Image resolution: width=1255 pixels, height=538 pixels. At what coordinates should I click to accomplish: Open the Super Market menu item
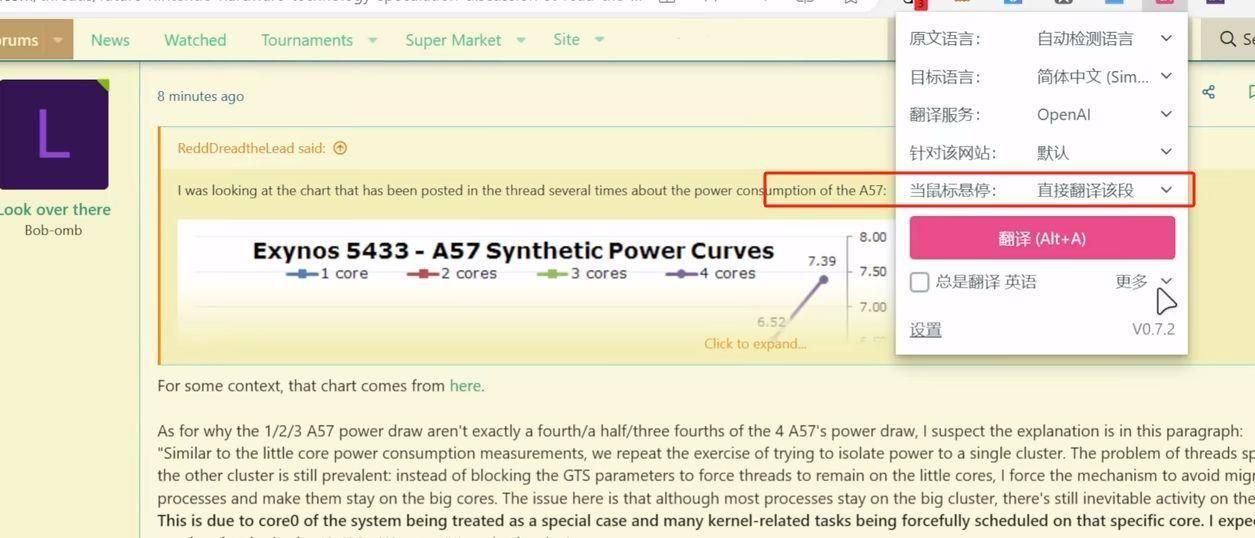453,40
